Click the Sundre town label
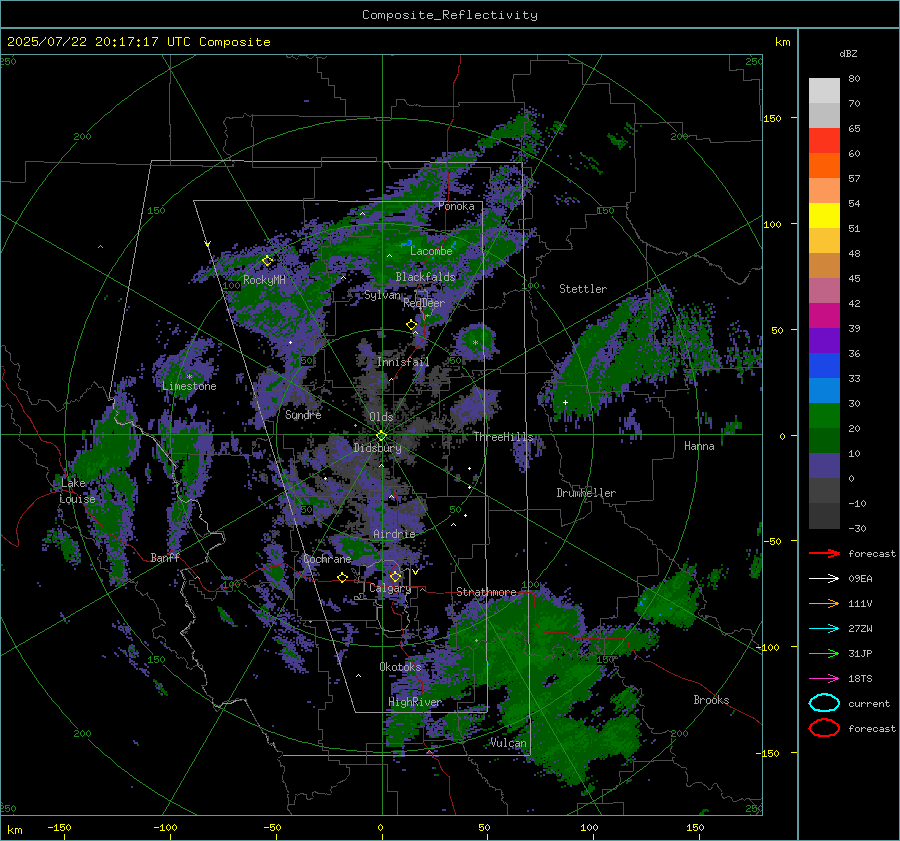 [303, 415]
